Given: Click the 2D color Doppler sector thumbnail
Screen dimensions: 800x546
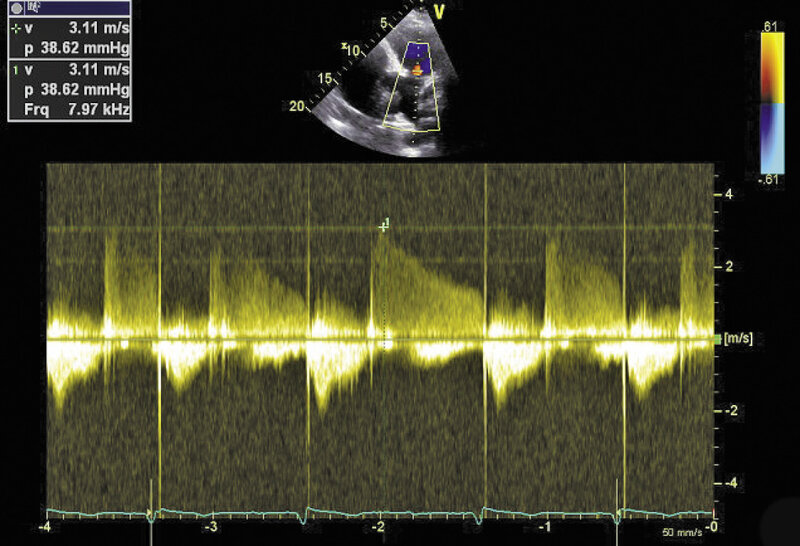Looking at the screenshot, I should [385, 84].
